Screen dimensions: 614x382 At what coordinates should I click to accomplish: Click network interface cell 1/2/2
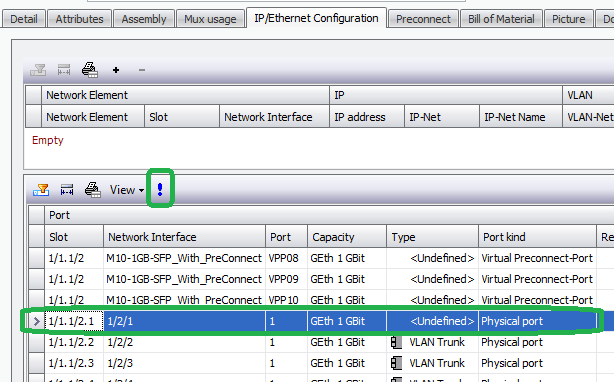point(184,342)
